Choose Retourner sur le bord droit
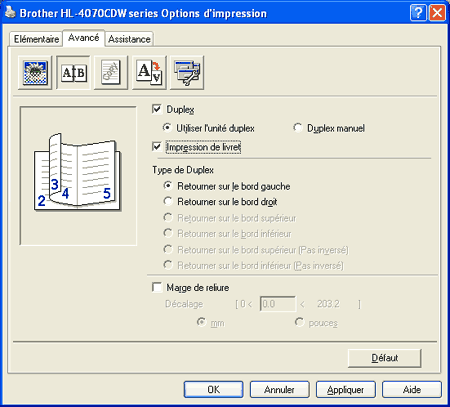450x407 pixels. [168, 201]
